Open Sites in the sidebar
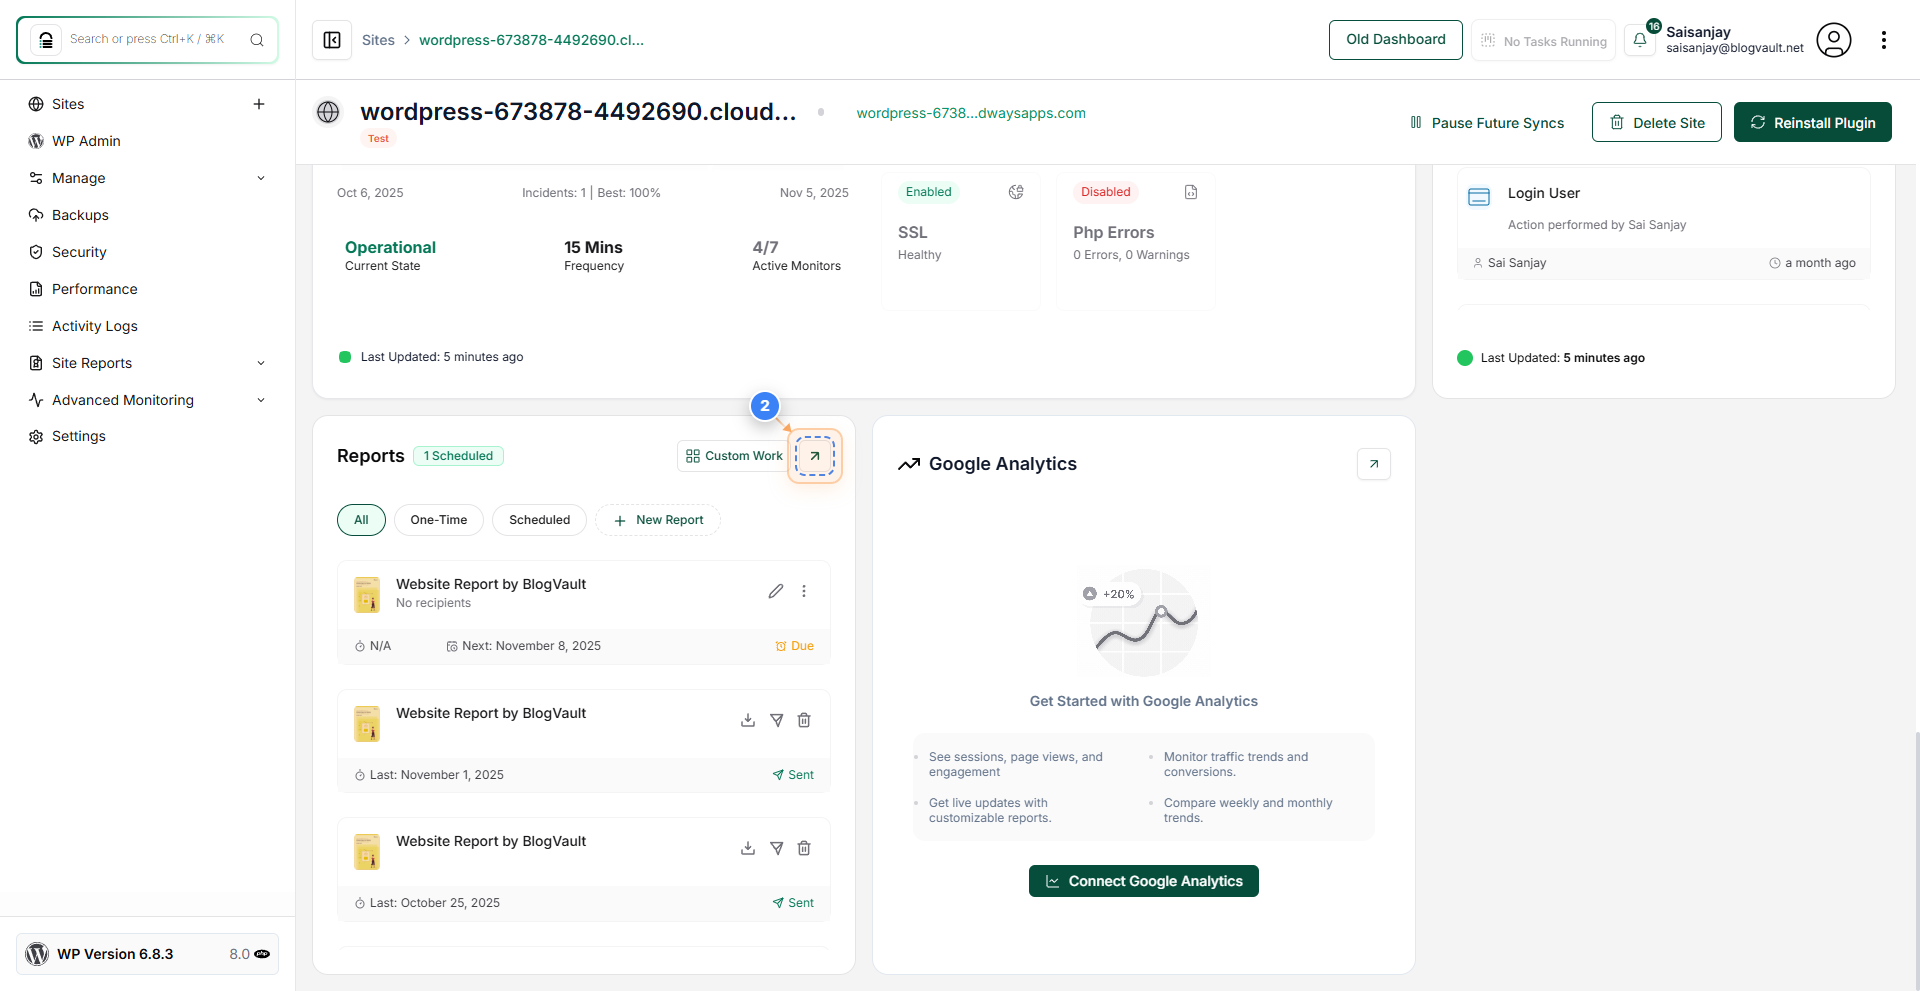Image resolution: width=1920 pixels, height=991 pixels. click(68, 104)
